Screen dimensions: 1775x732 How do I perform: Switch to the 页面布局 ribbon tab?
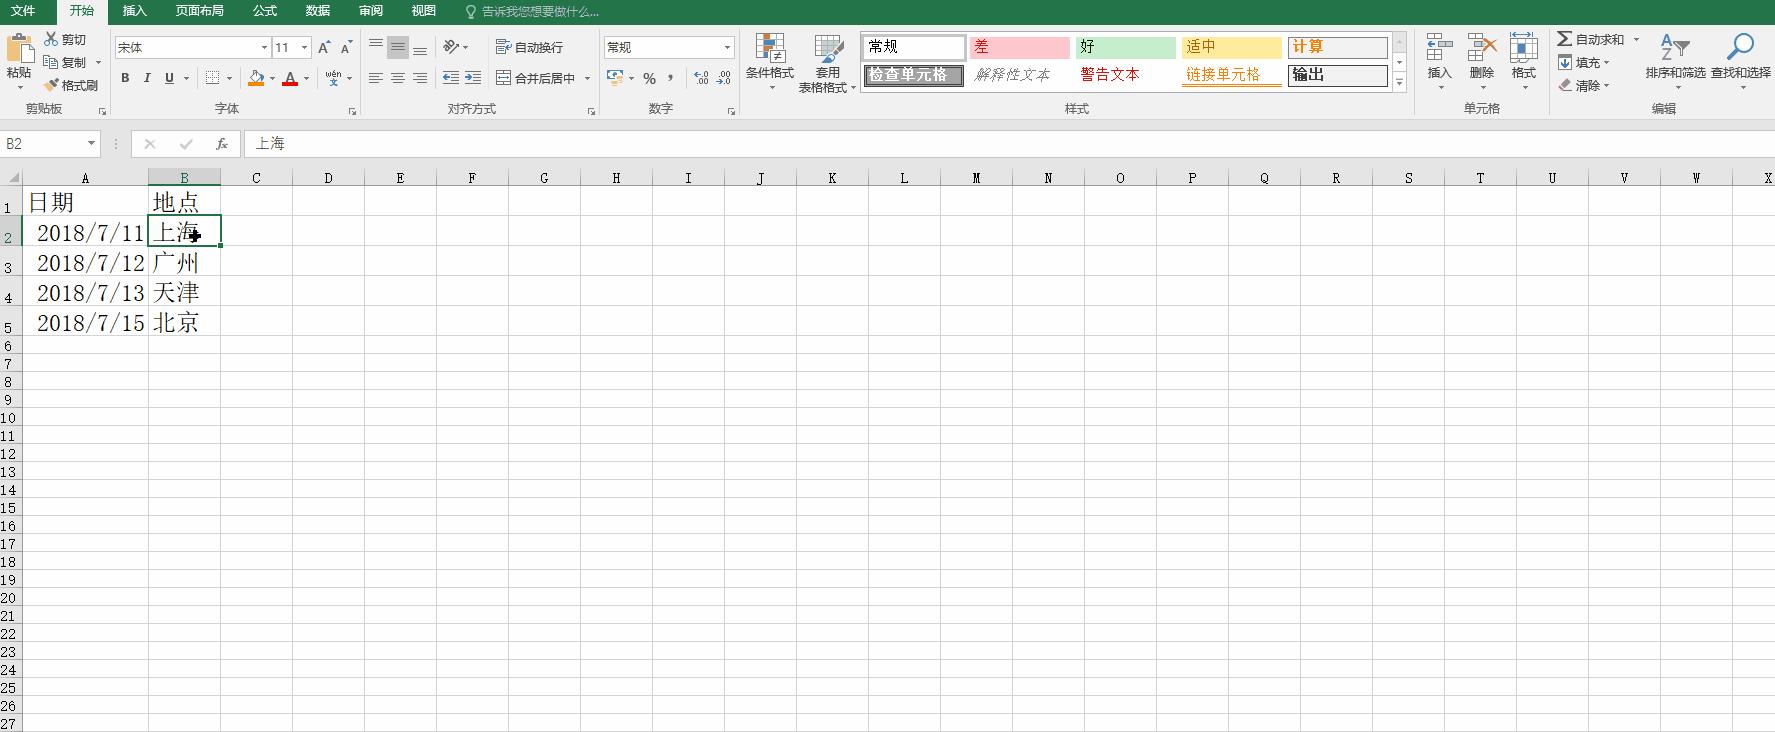[x=199, y=11]
